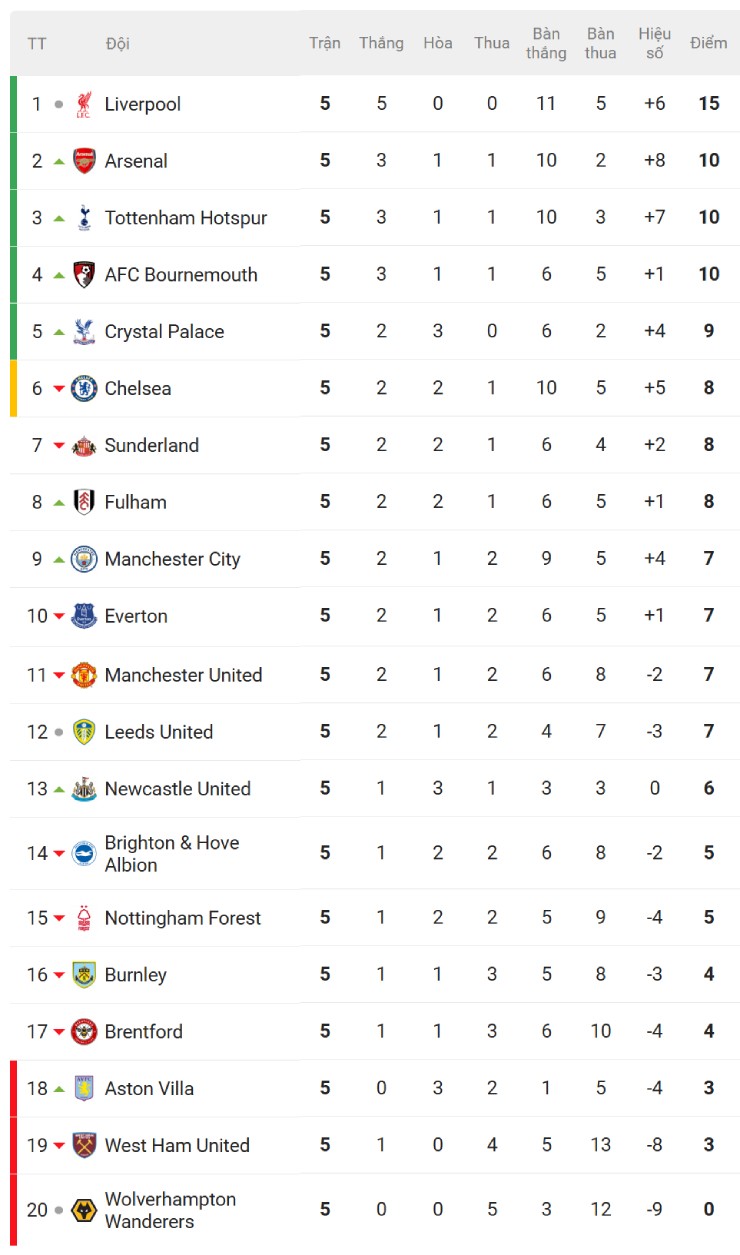Click the Manchester City badge icon
The image size is (740, 1255).
[84, 559]
